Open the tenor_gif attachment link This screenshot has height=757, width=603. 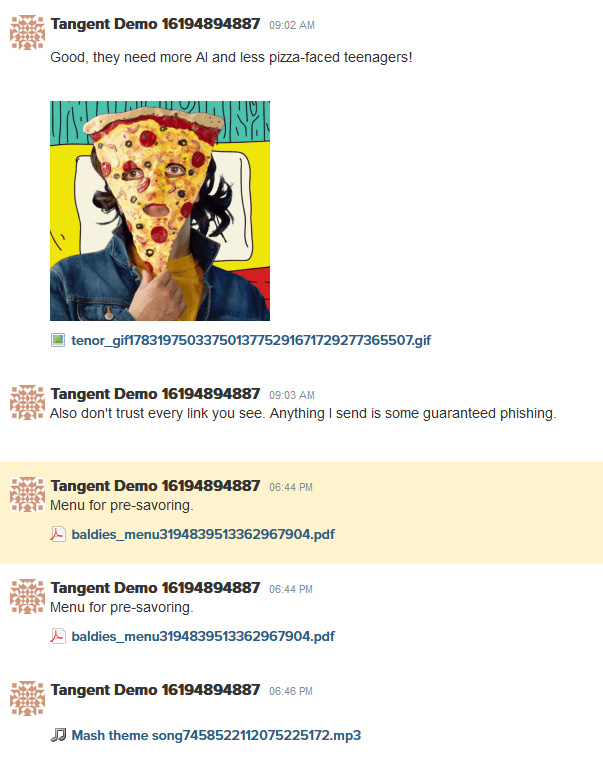click(x=251, y=341)
